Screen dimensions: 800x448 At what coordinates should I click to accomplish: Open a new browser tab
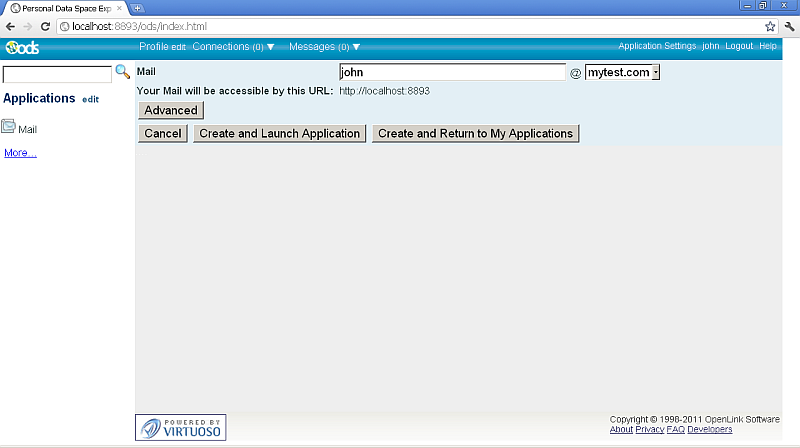pos(137,8)
